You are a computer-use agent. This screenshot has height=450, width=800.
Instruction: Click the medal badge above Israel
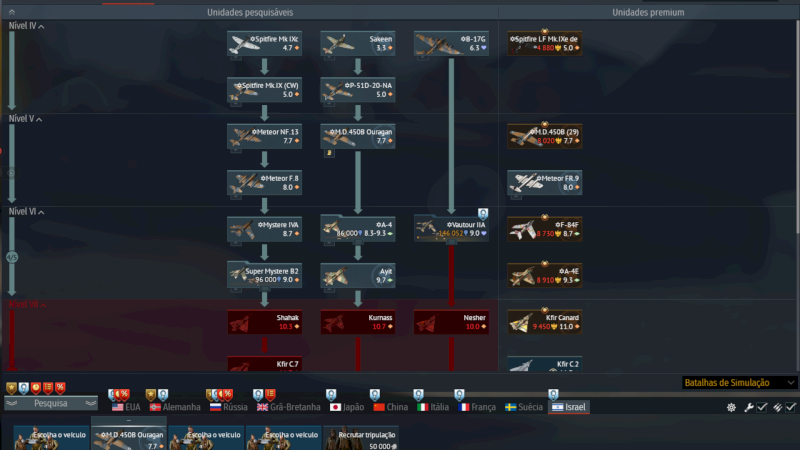[553, 395]
